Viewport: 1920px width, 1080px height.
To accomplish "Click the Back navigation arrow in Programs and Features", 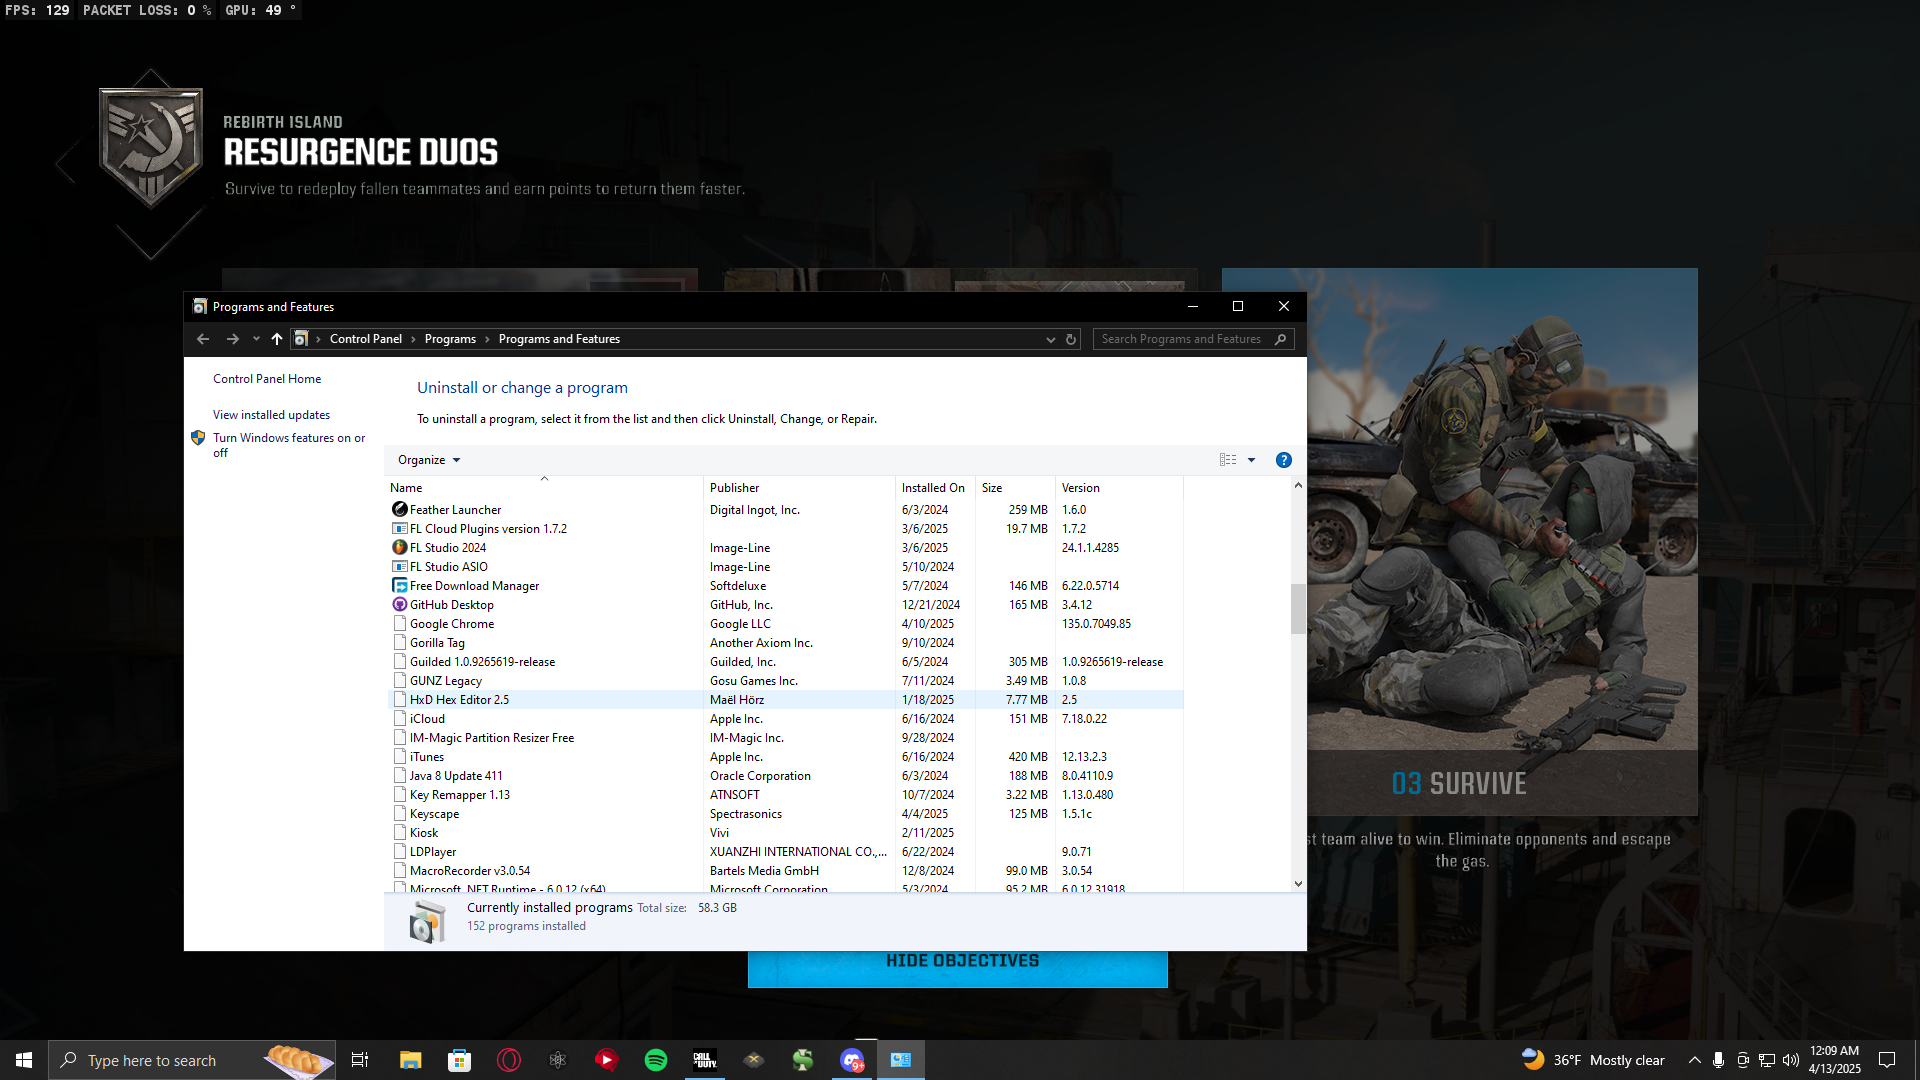I will click(203, 339).
